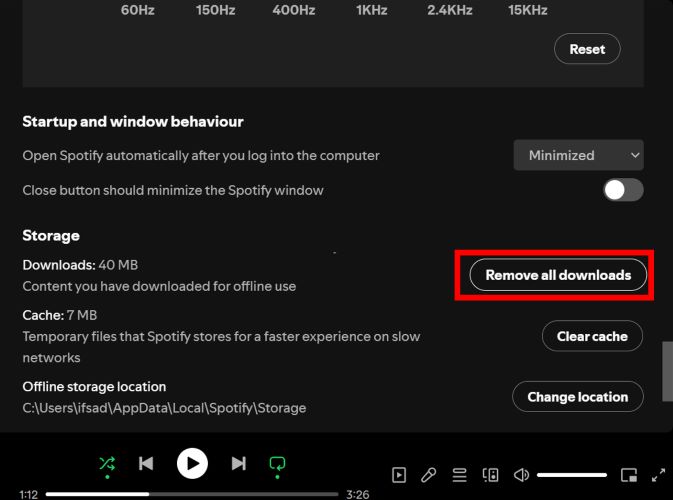Click the volume slider bar

click(x=572, y=475)
